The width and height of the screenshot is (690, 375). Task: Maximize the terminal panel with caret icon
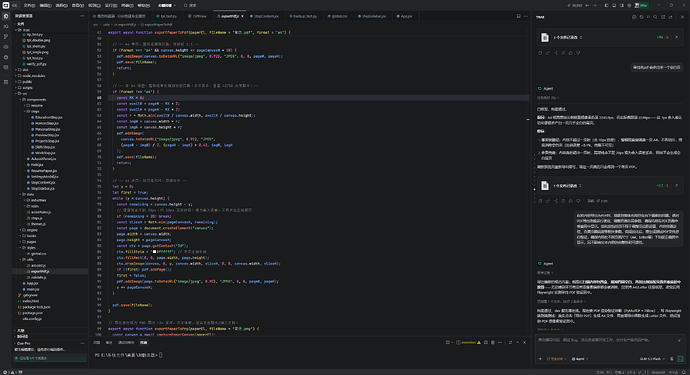click(518, 342)
